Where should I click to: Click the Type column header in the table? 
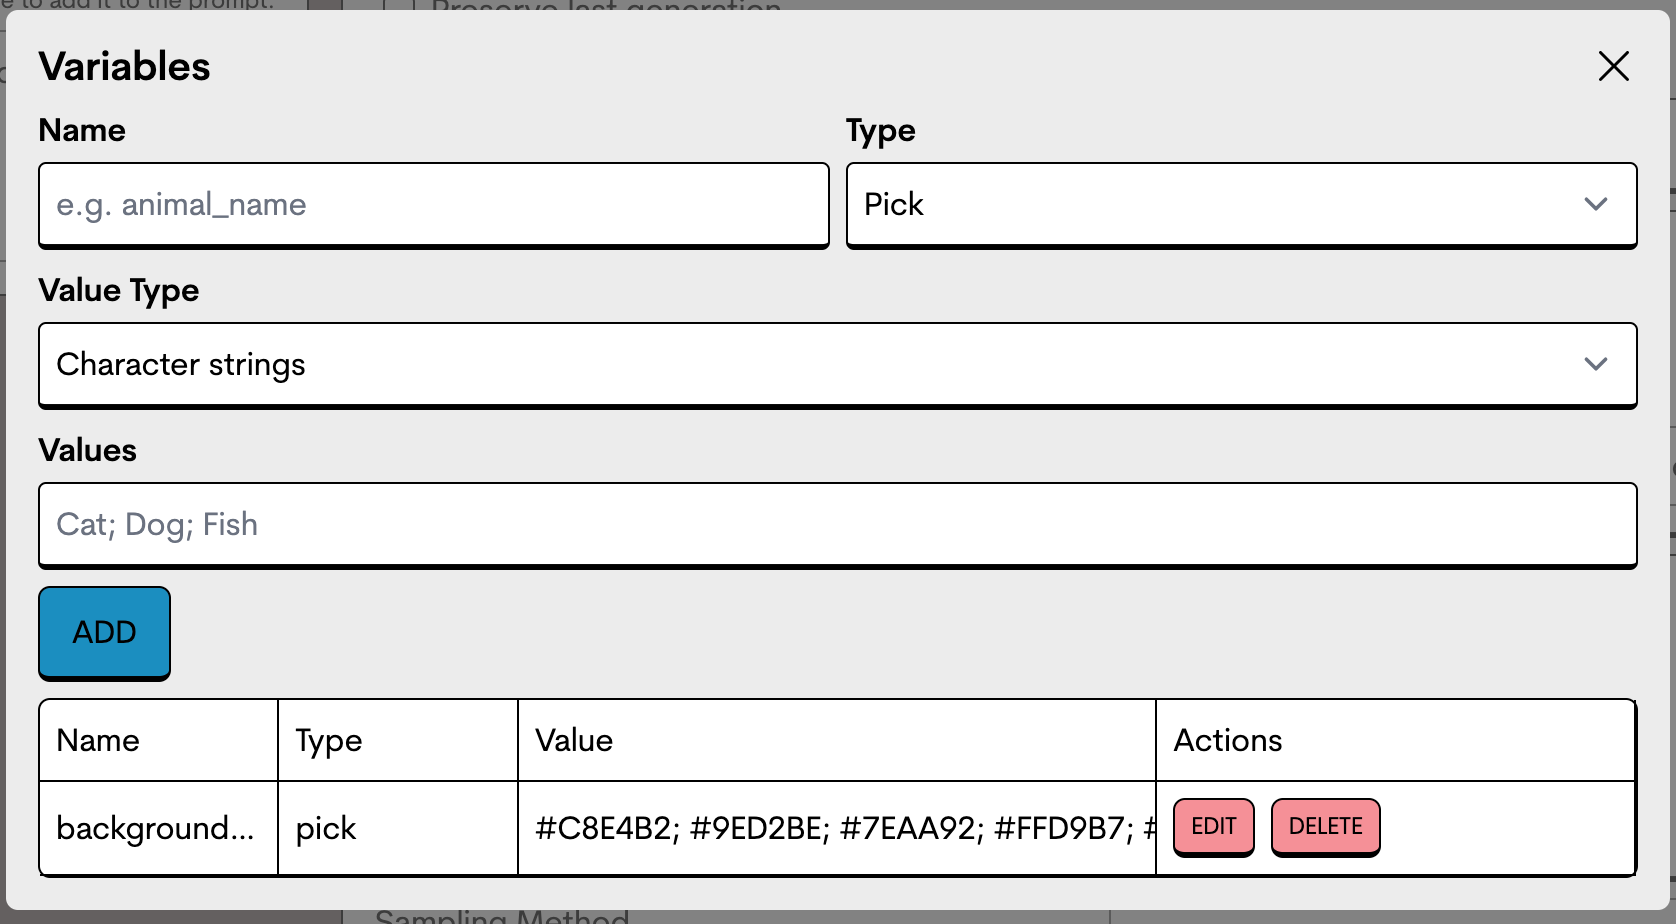[x=398, y=740]
